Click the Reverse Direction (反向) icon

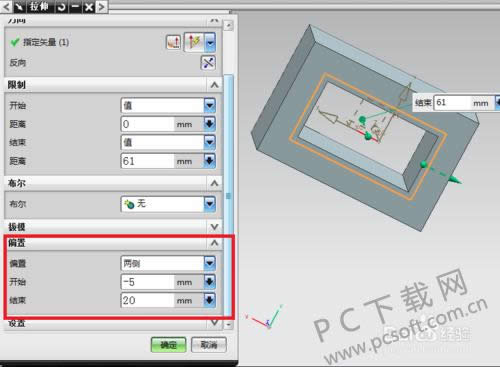click(208, 63)
